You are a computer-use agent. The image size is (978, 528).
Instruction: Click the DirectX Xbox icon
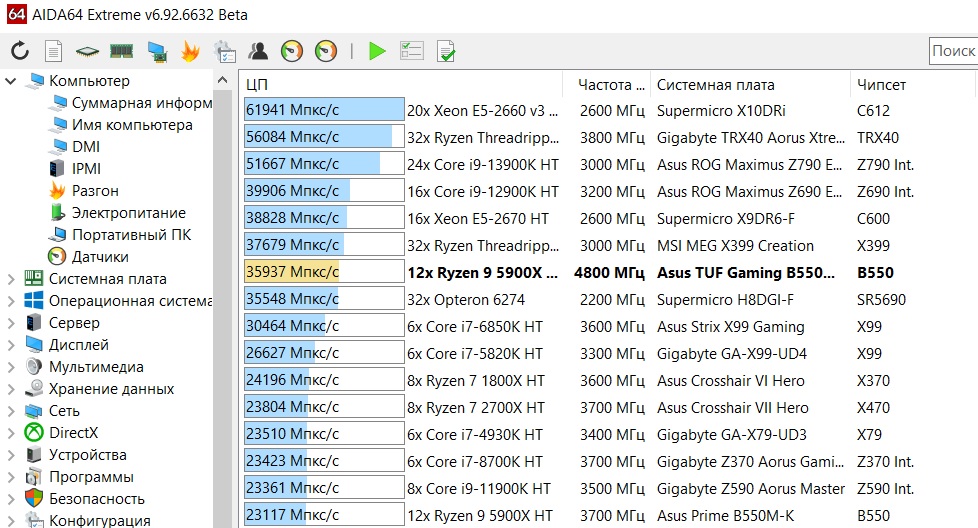point(34,433)
